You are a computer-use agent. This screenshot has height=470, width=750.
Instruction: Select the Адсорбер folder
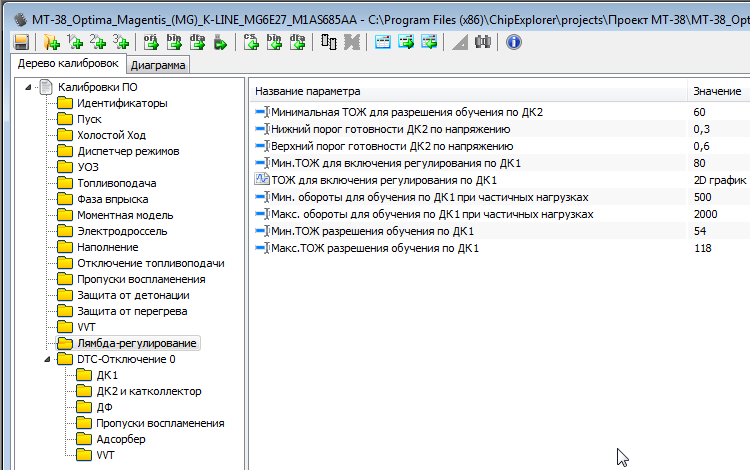coord(120,439)
